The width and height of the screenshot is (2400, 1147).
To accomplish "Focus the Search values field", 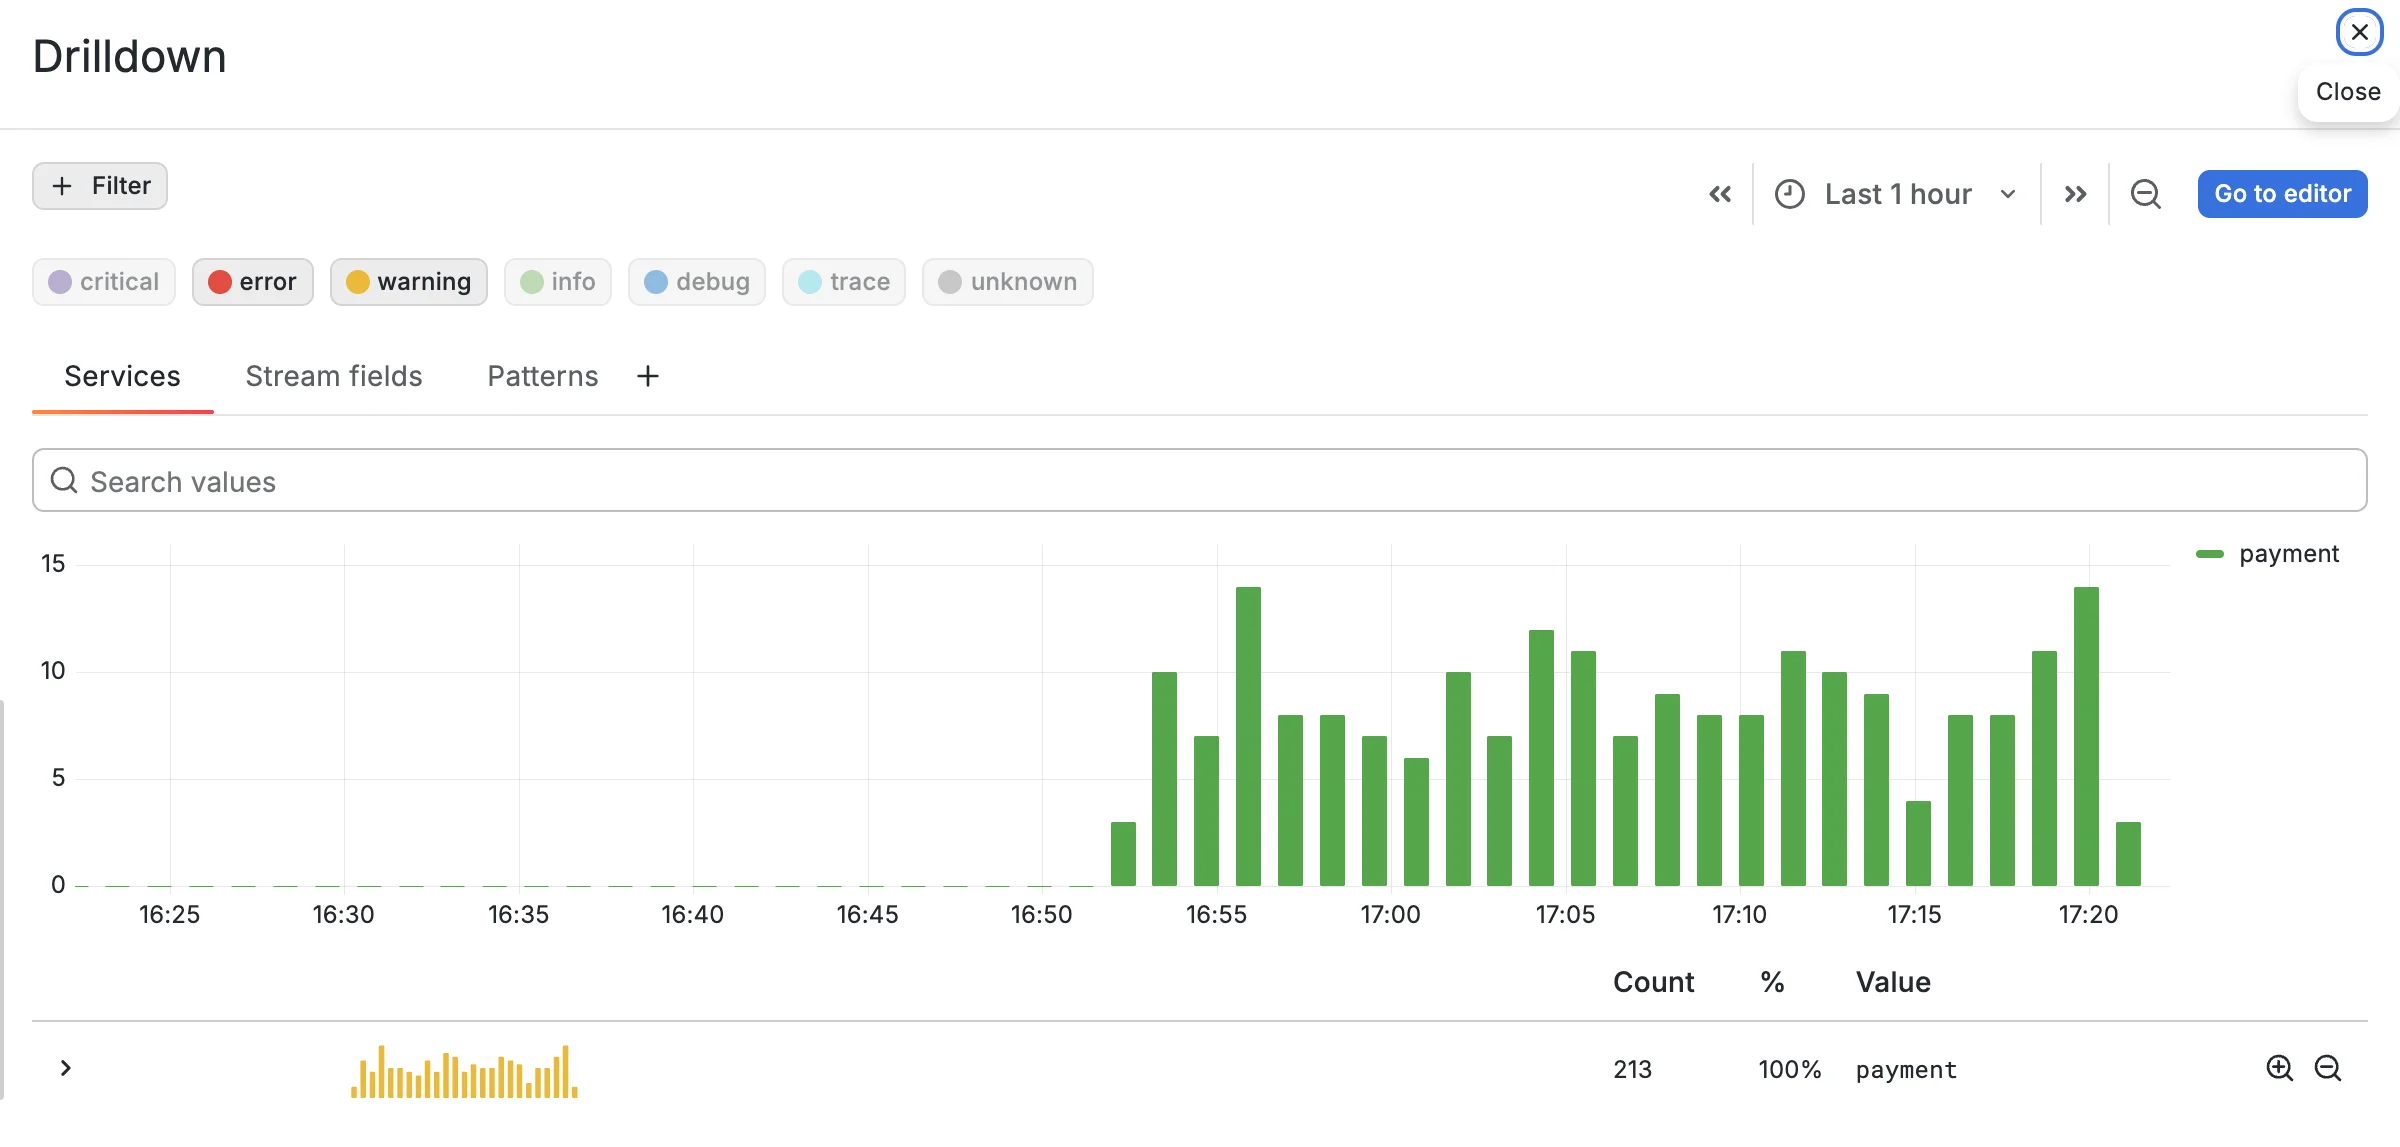I will click(1200, 481).
